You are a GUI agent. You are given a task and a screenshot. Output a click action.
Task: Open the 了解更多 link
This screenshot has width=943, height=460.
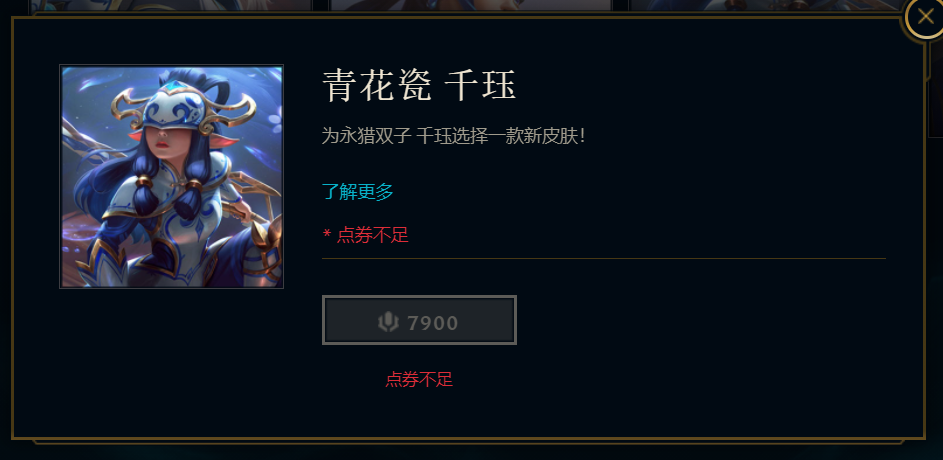(x=358, y=192)
